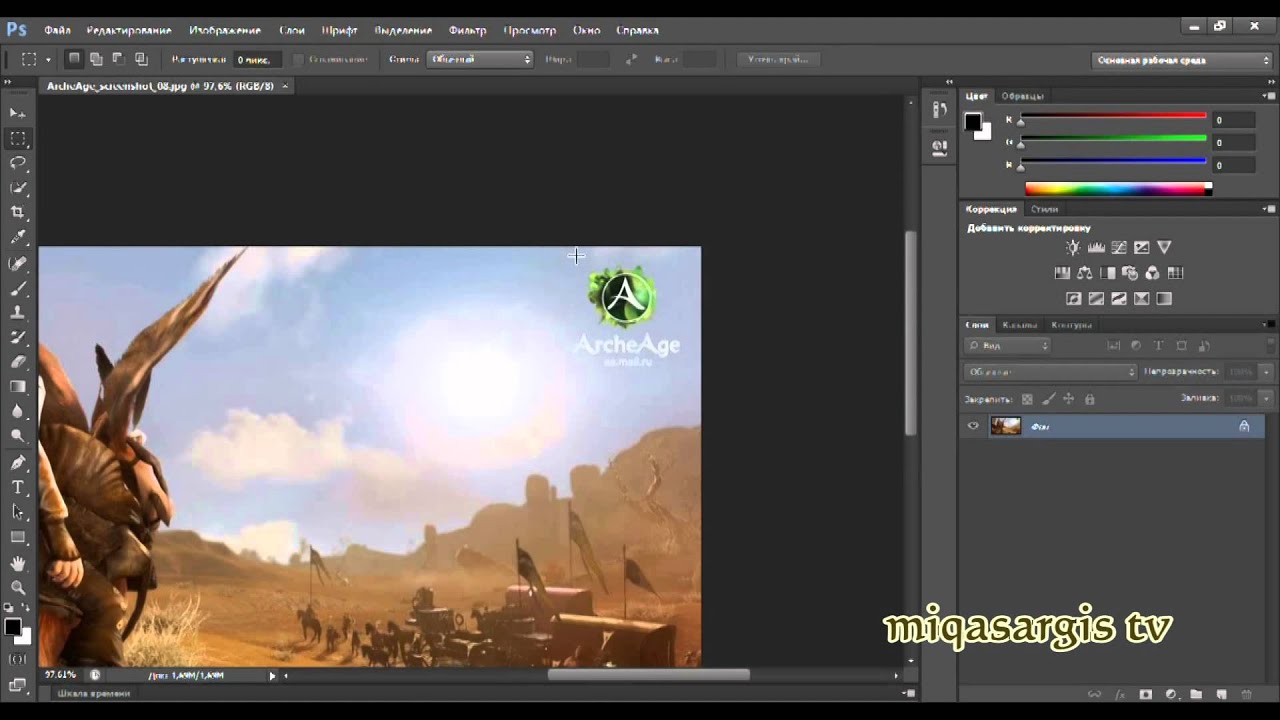
Task: Choose Subtract from selection mode
Action: coord(118,59)
